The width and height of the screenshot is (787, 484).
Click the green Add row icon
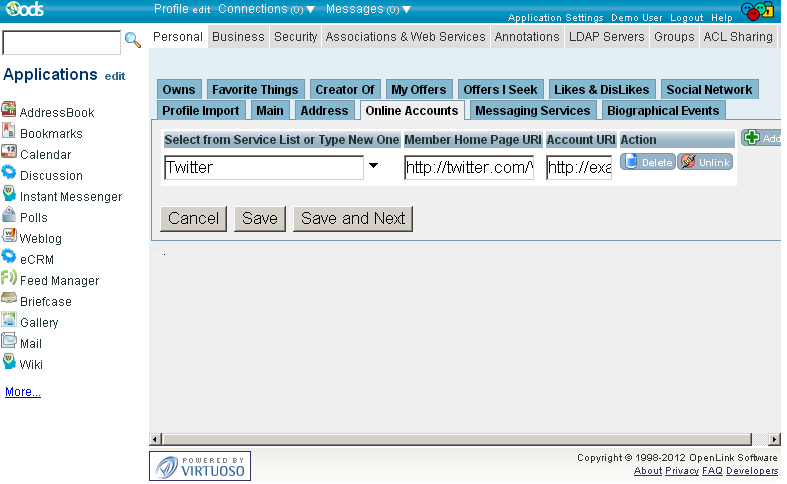point(751,138)
